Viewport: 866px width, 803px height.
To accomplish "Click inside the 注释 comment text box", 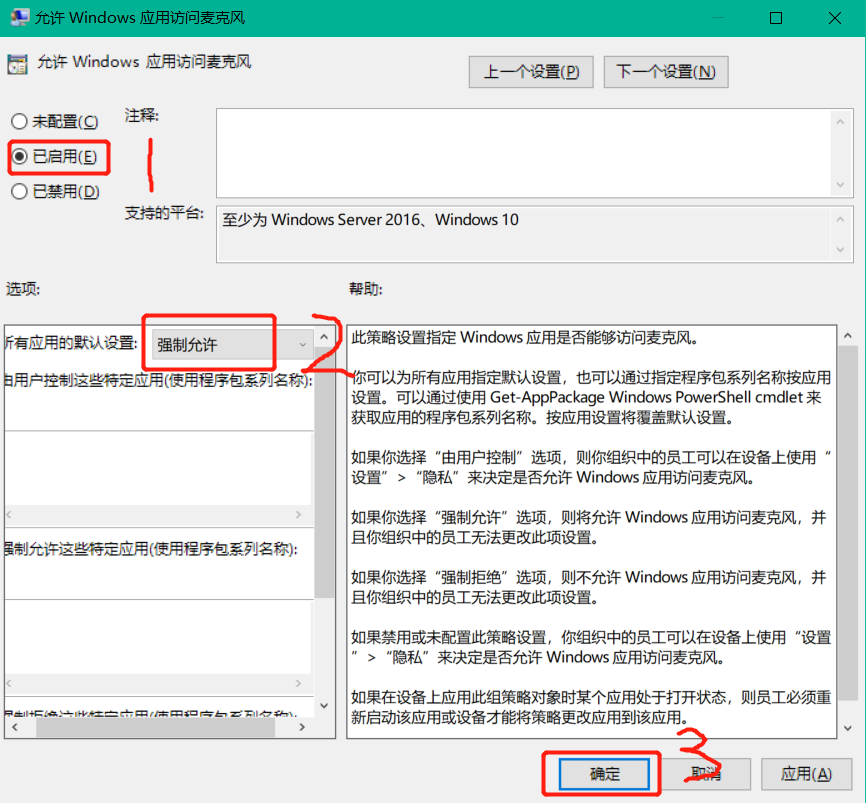I will coord(525,153).
